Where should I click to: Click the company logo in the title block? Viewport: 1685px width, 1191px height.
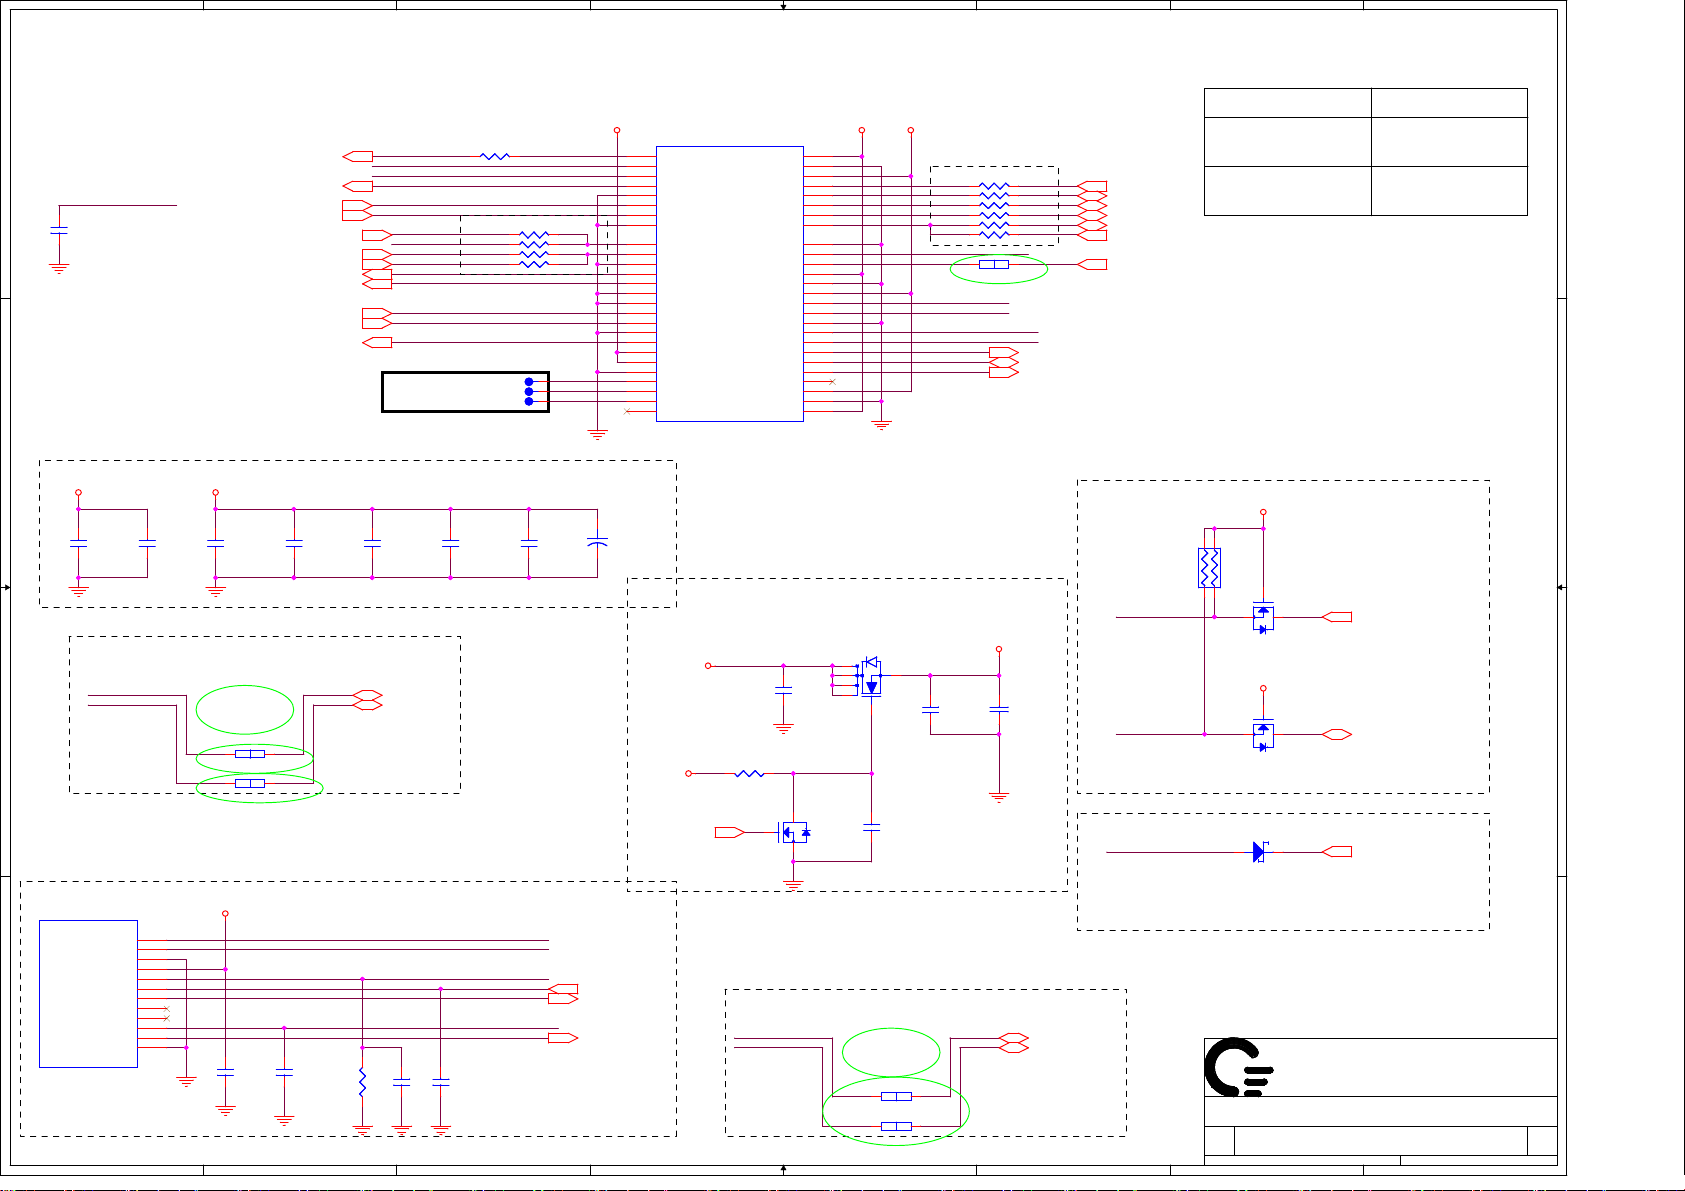[x=1239, y=1067]
